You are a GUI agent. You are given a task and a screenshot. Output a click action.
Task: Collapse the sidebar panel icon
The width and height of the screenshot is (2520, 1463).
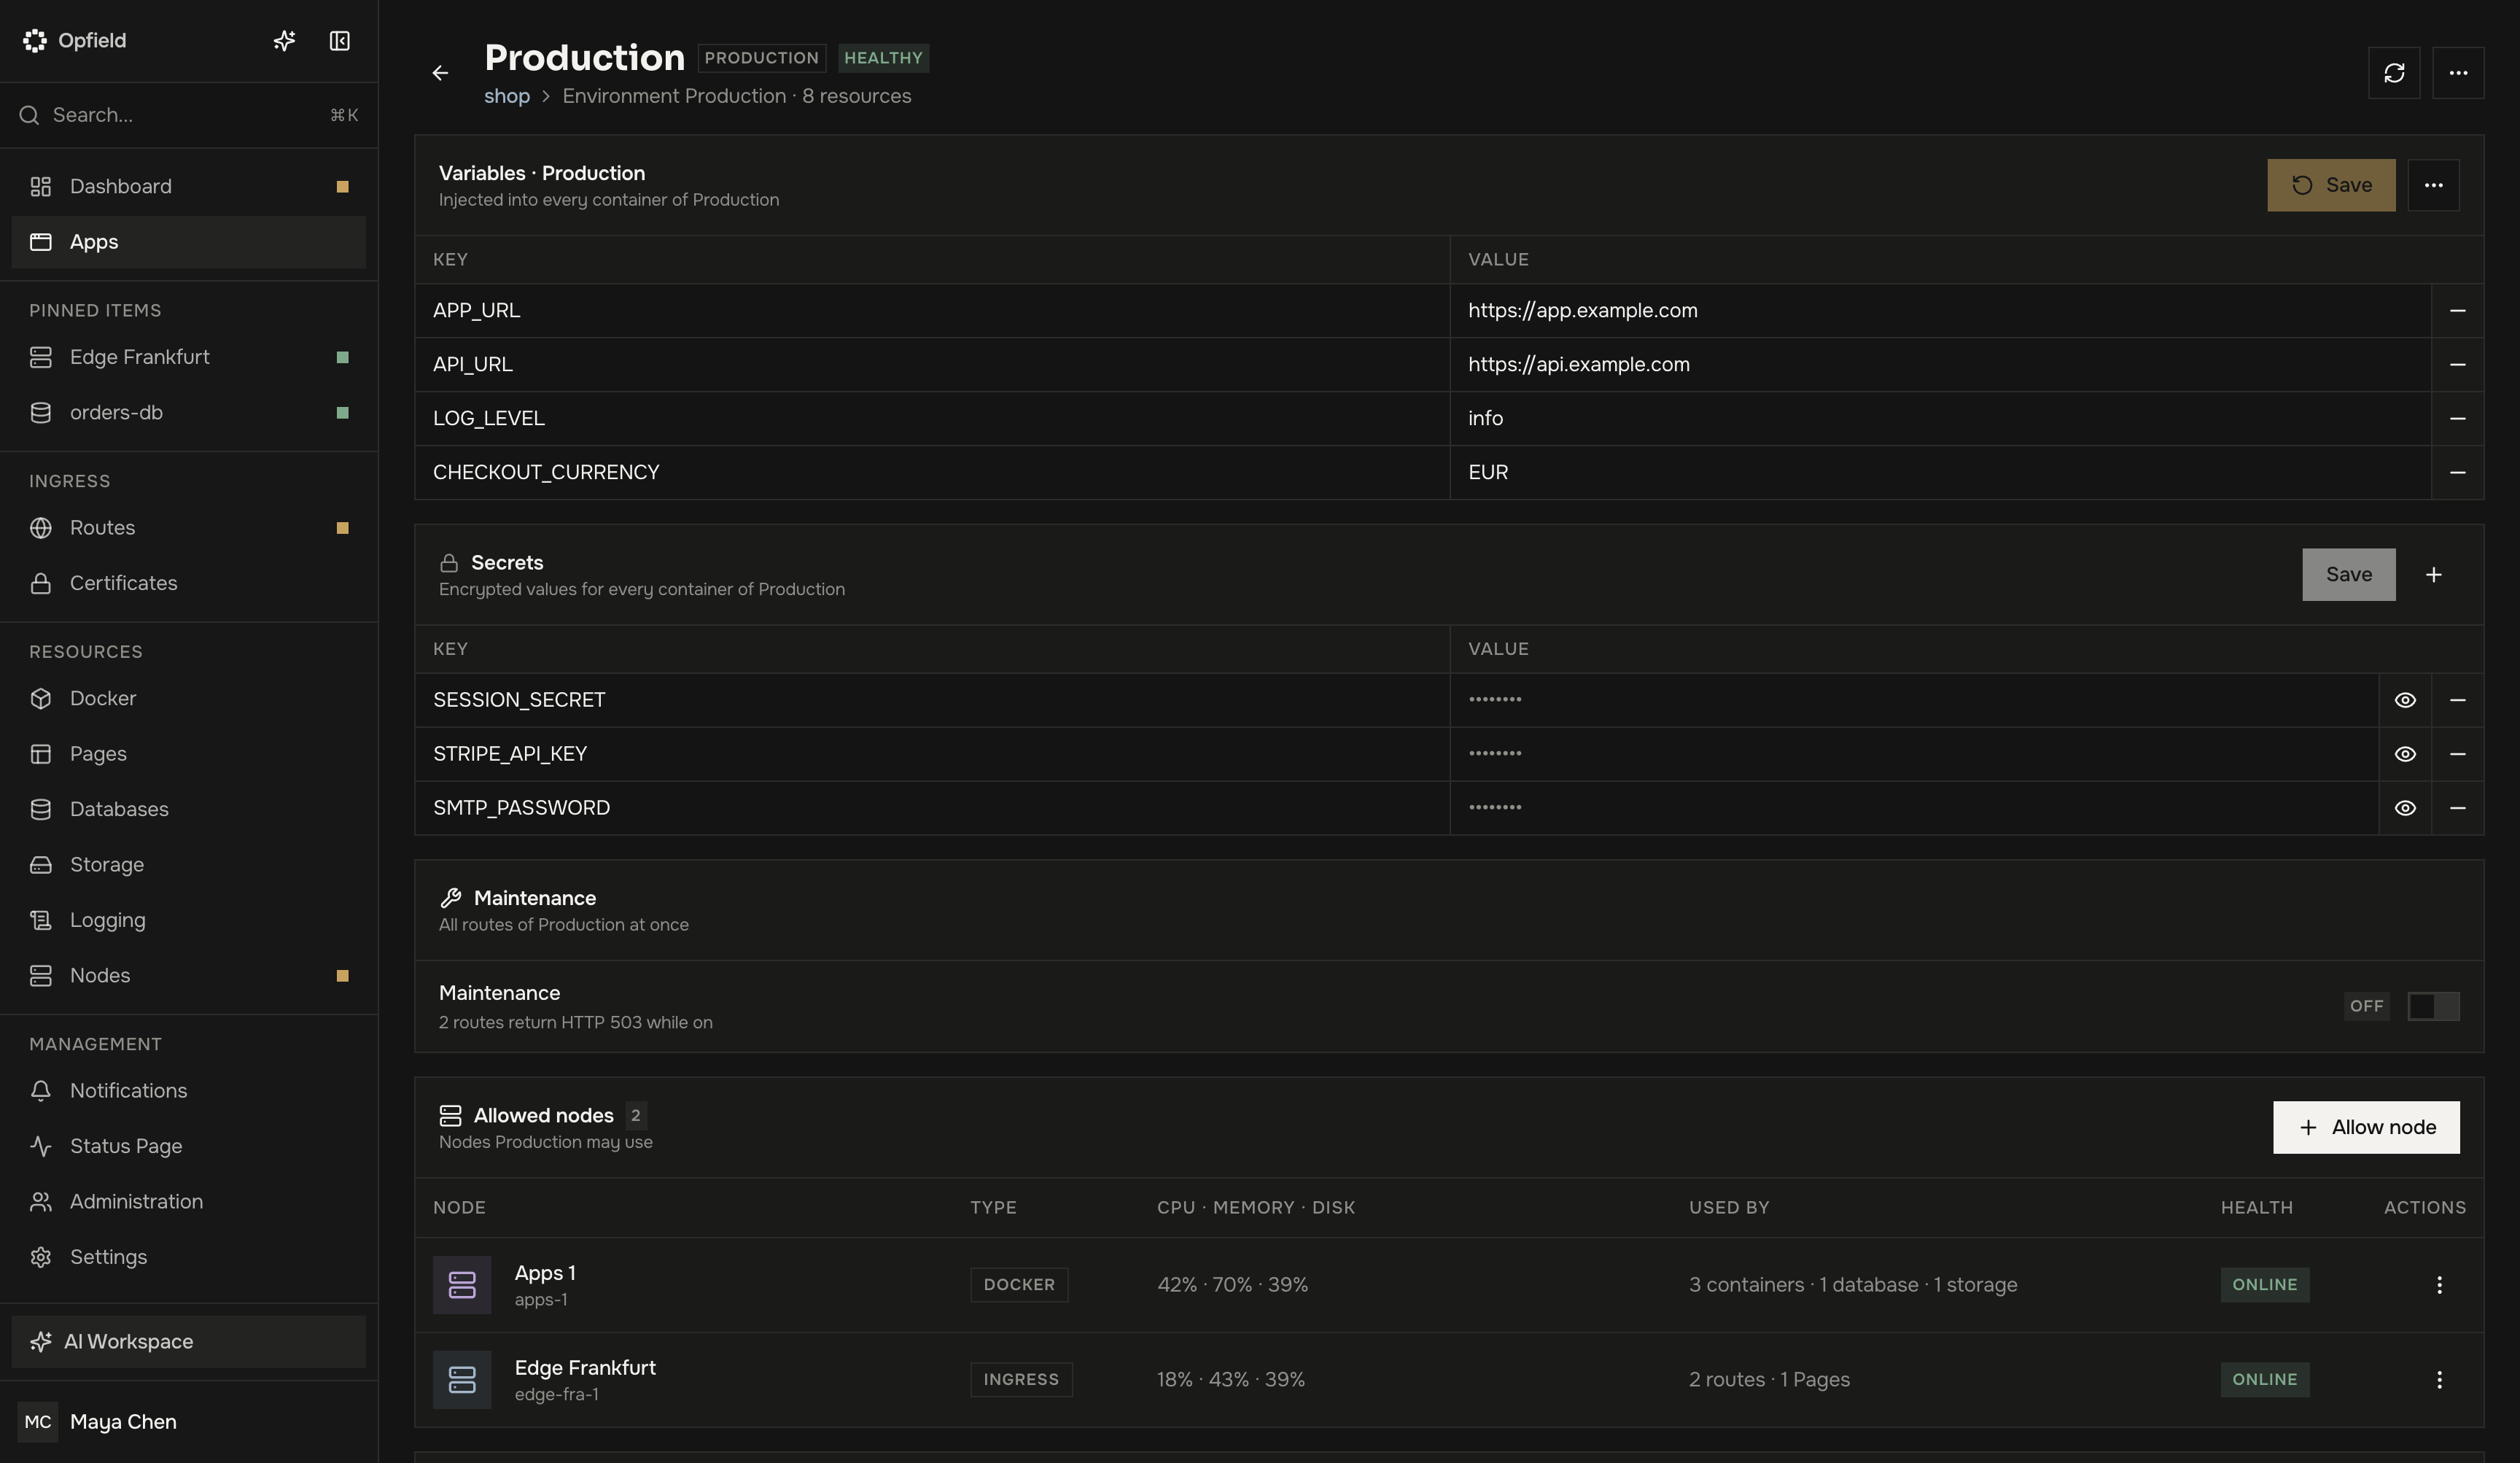pyautogui.click(x=339, y=41)
